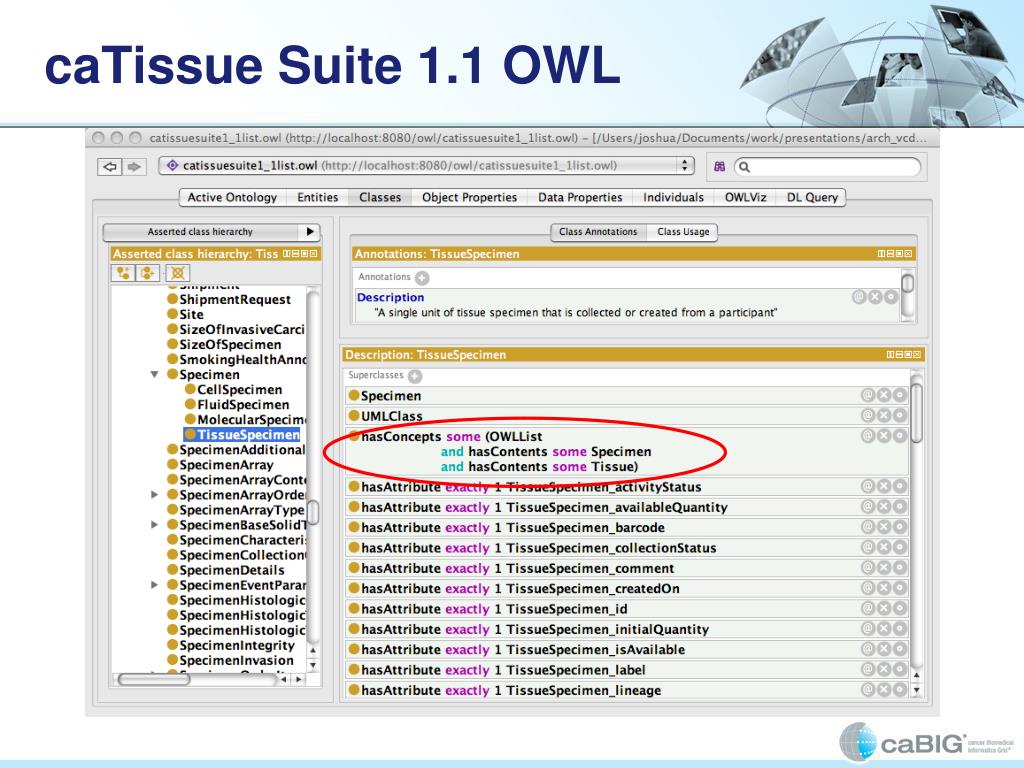Select ShipmentRequest class

pyautogui.click(x=235, y=299)
